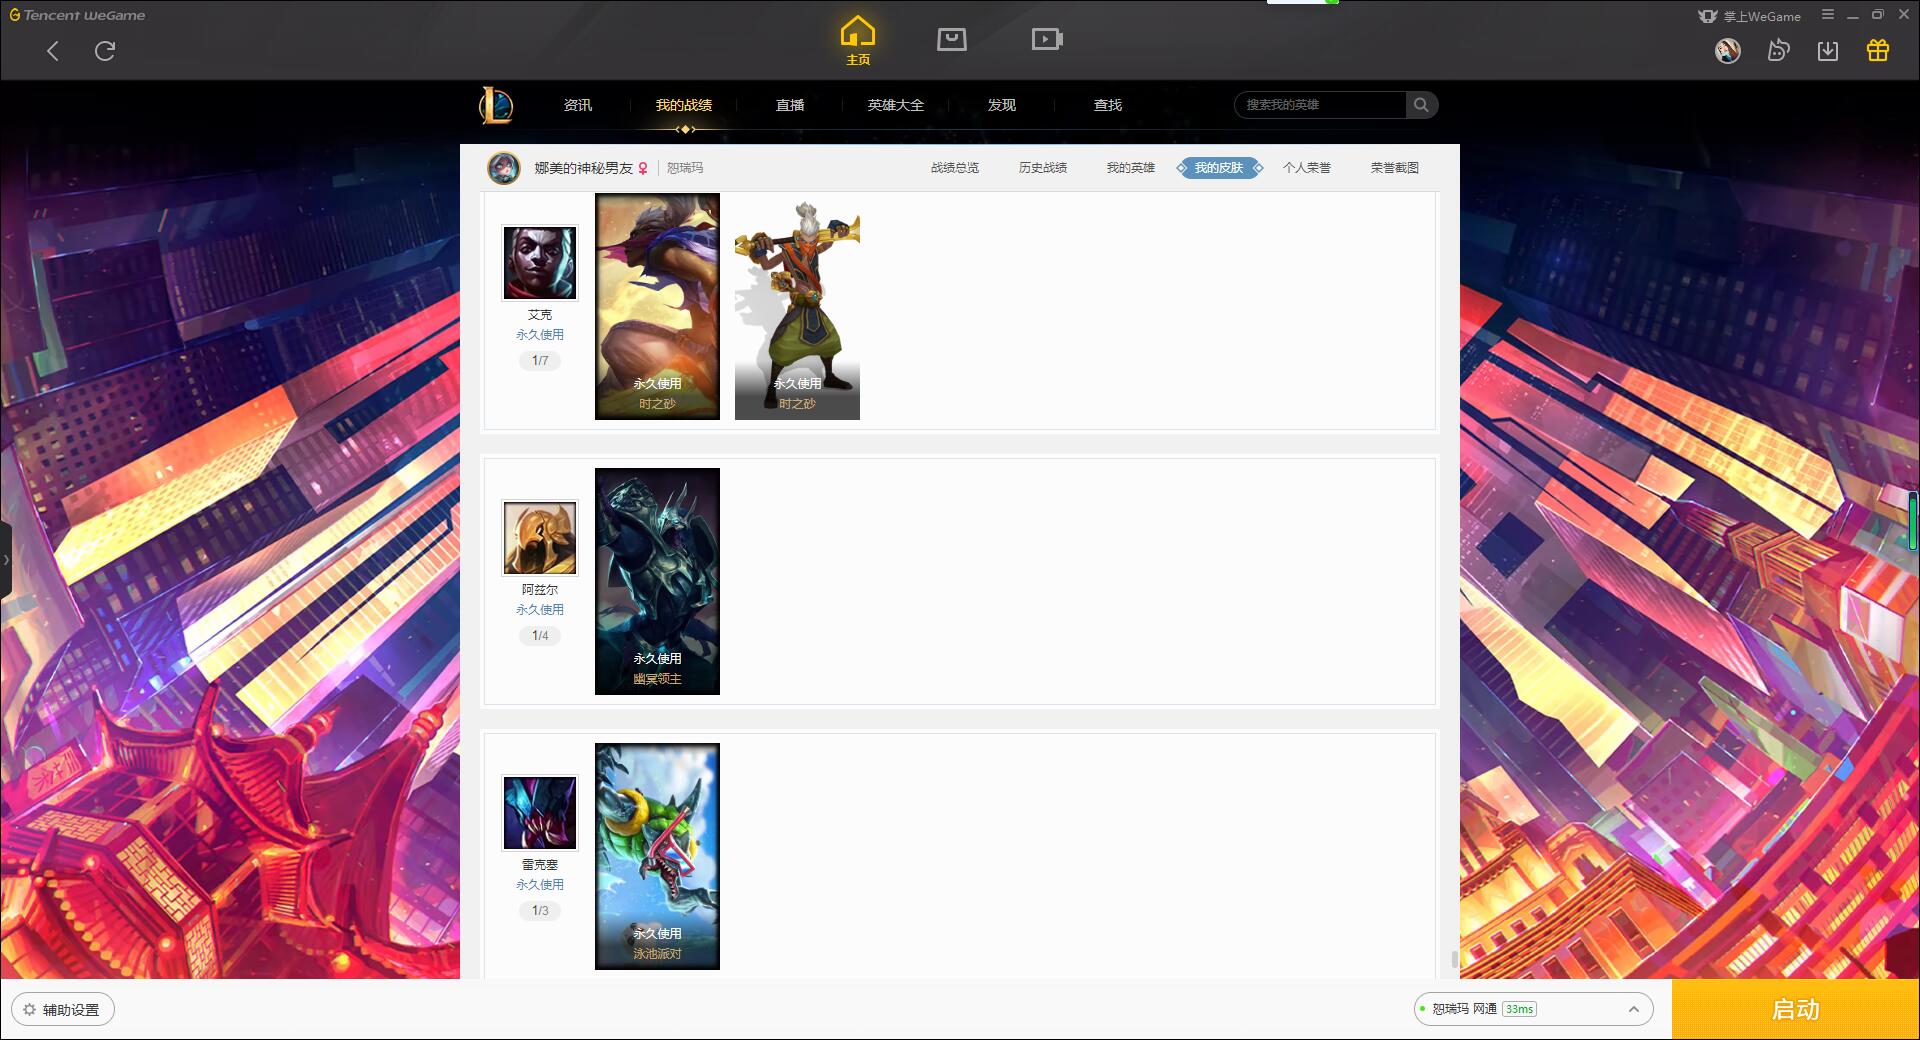The height and width of the screenshot is (1040, 1920).
Task: Select the 战绩总览 sub-tab
Action: pos(955,168)
